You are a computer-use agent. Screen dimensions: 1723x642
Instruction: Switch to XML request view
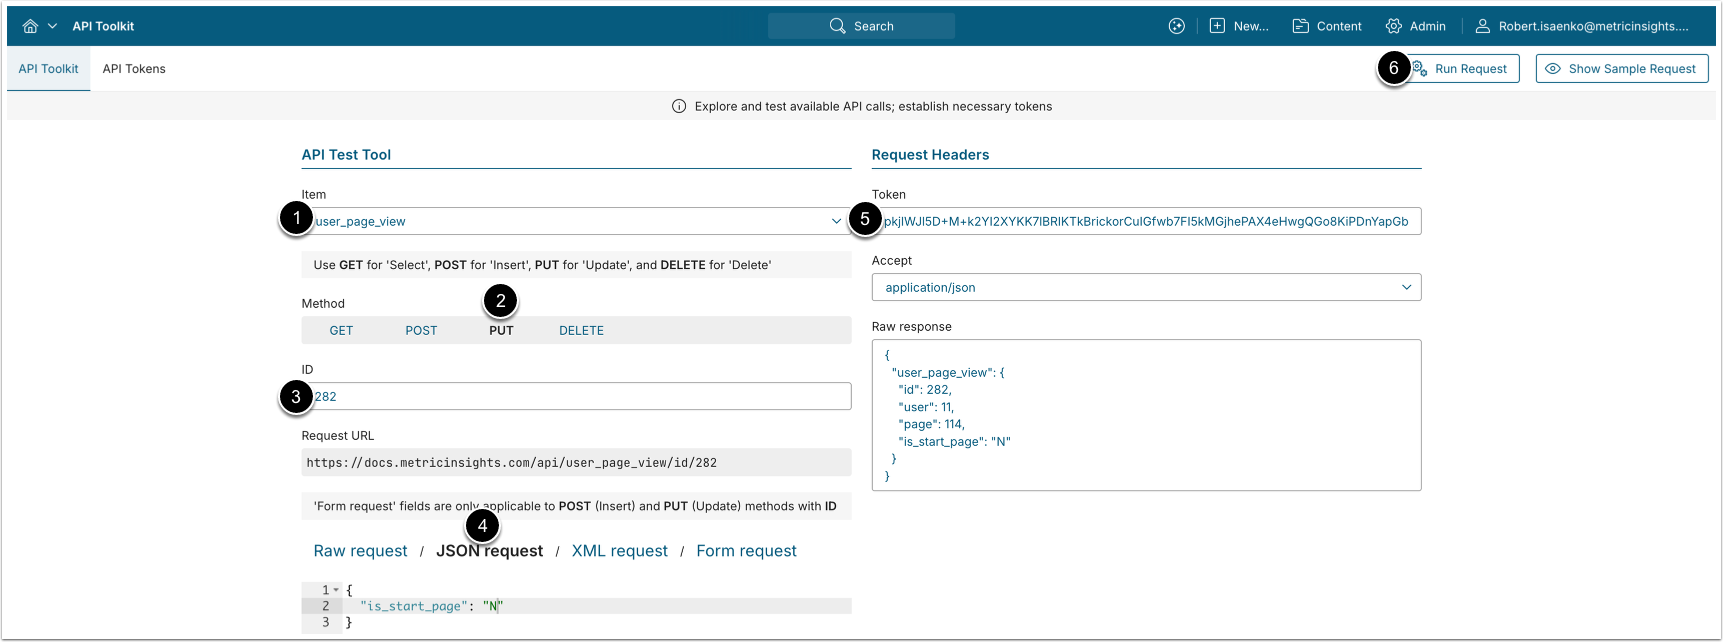coord(619,551)
